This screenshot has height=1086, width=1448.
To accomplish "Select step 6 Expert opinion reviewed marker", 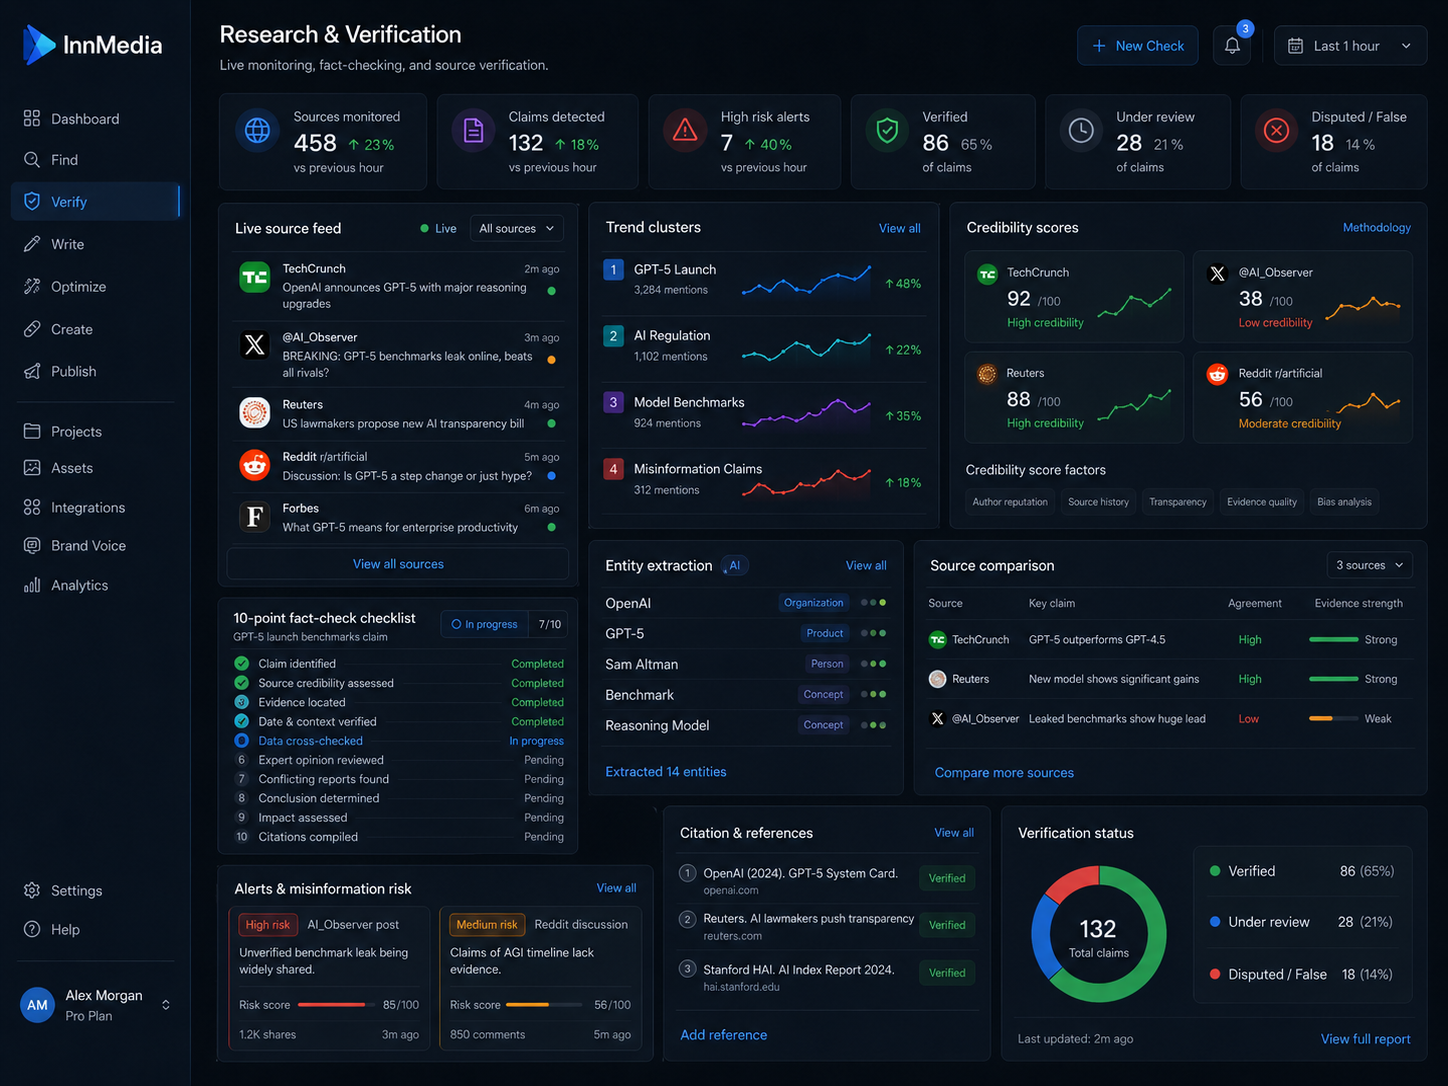I will coord(241,760).
